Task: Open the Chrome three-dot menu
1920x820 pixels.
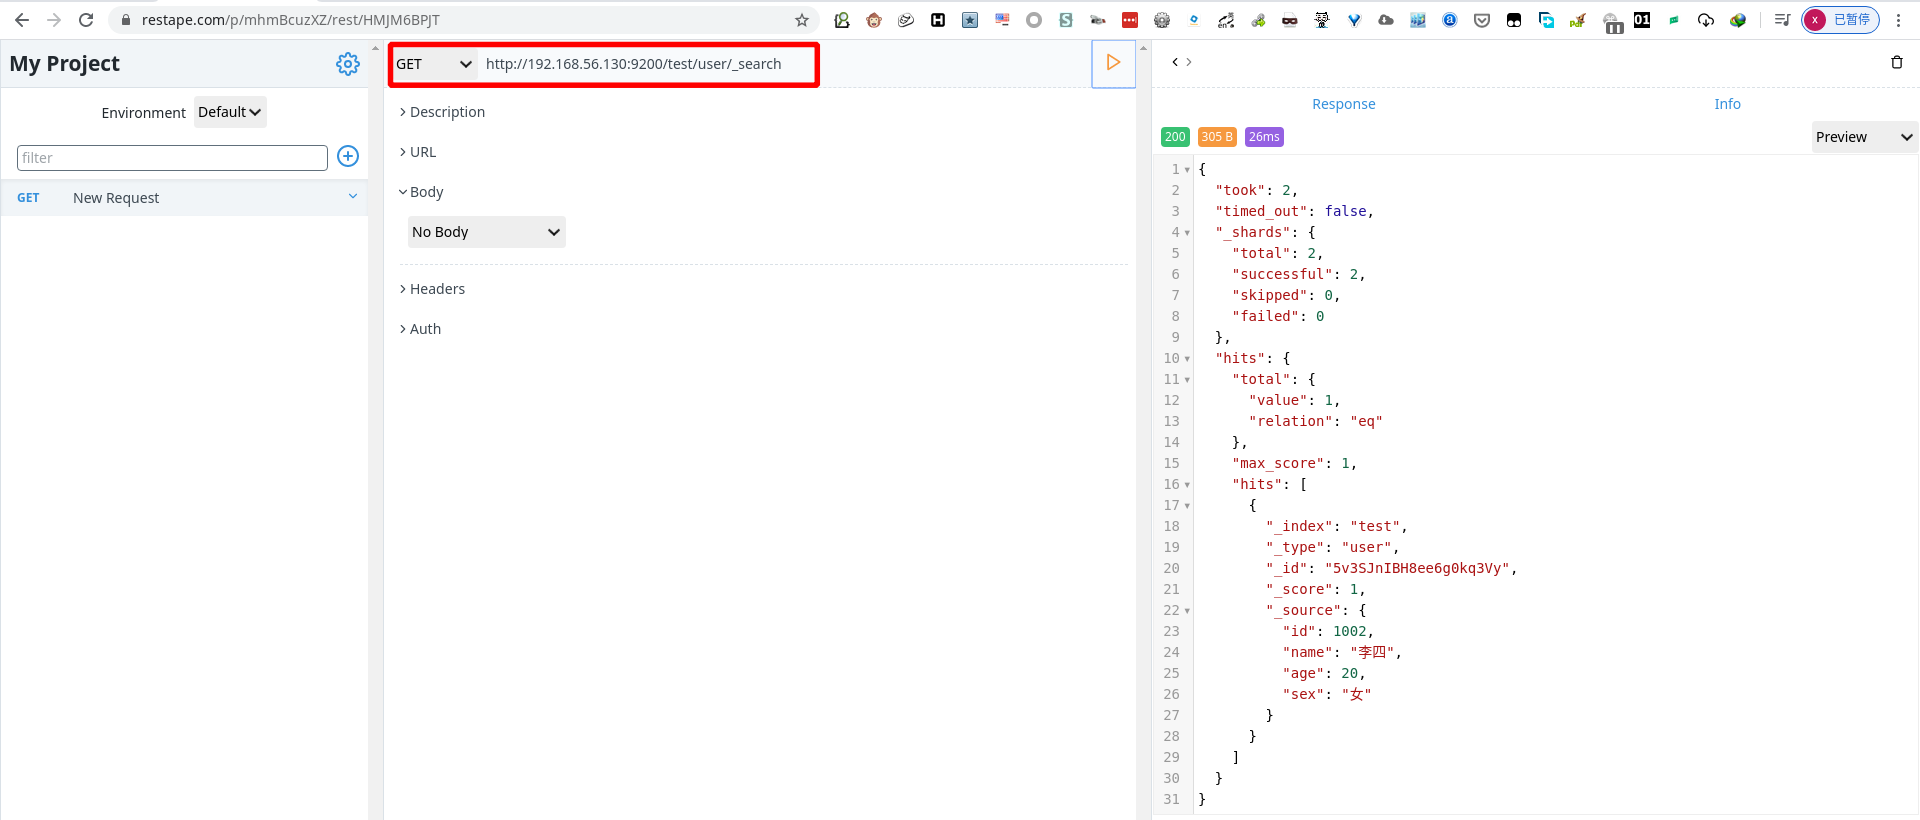Action: coord(1898,20)
